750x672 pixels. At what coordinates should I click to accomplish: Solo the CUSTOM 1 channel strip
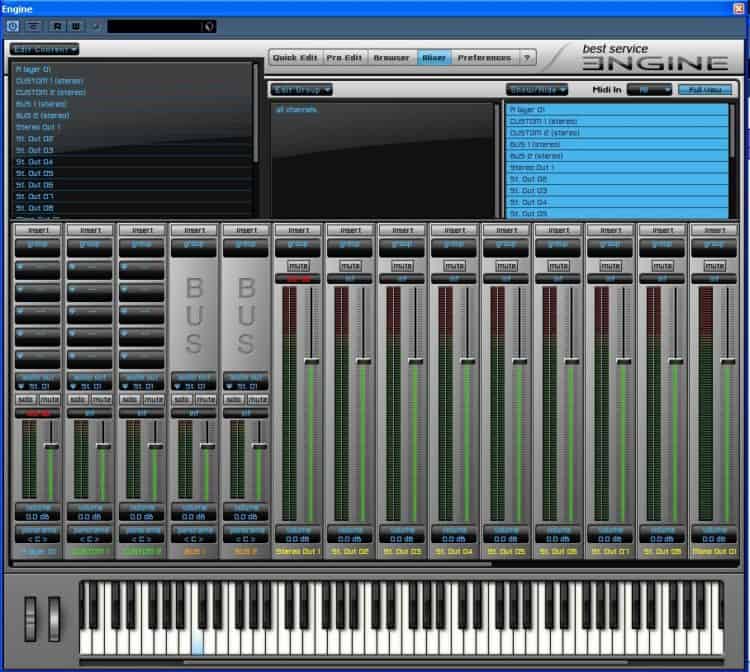78,399
